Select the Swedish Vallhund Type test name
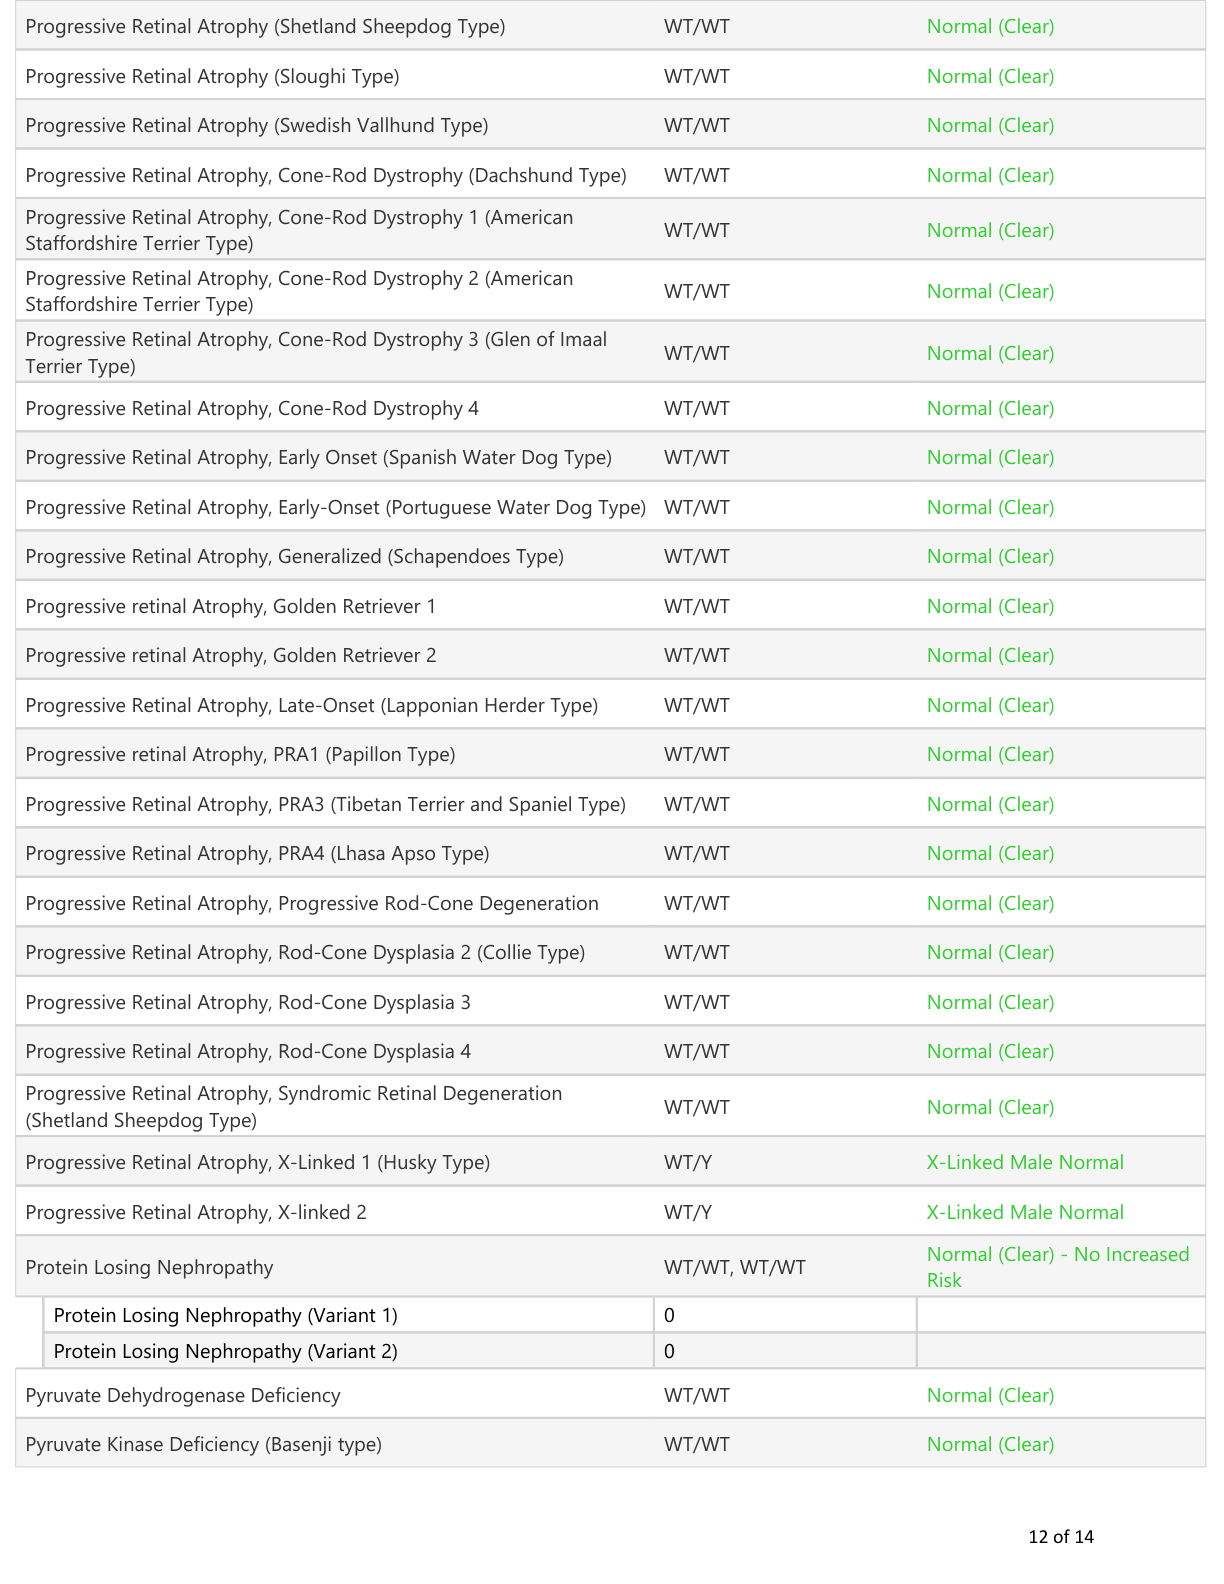The height and width of the screenshot is (1584, 1224). click(257, 125)
